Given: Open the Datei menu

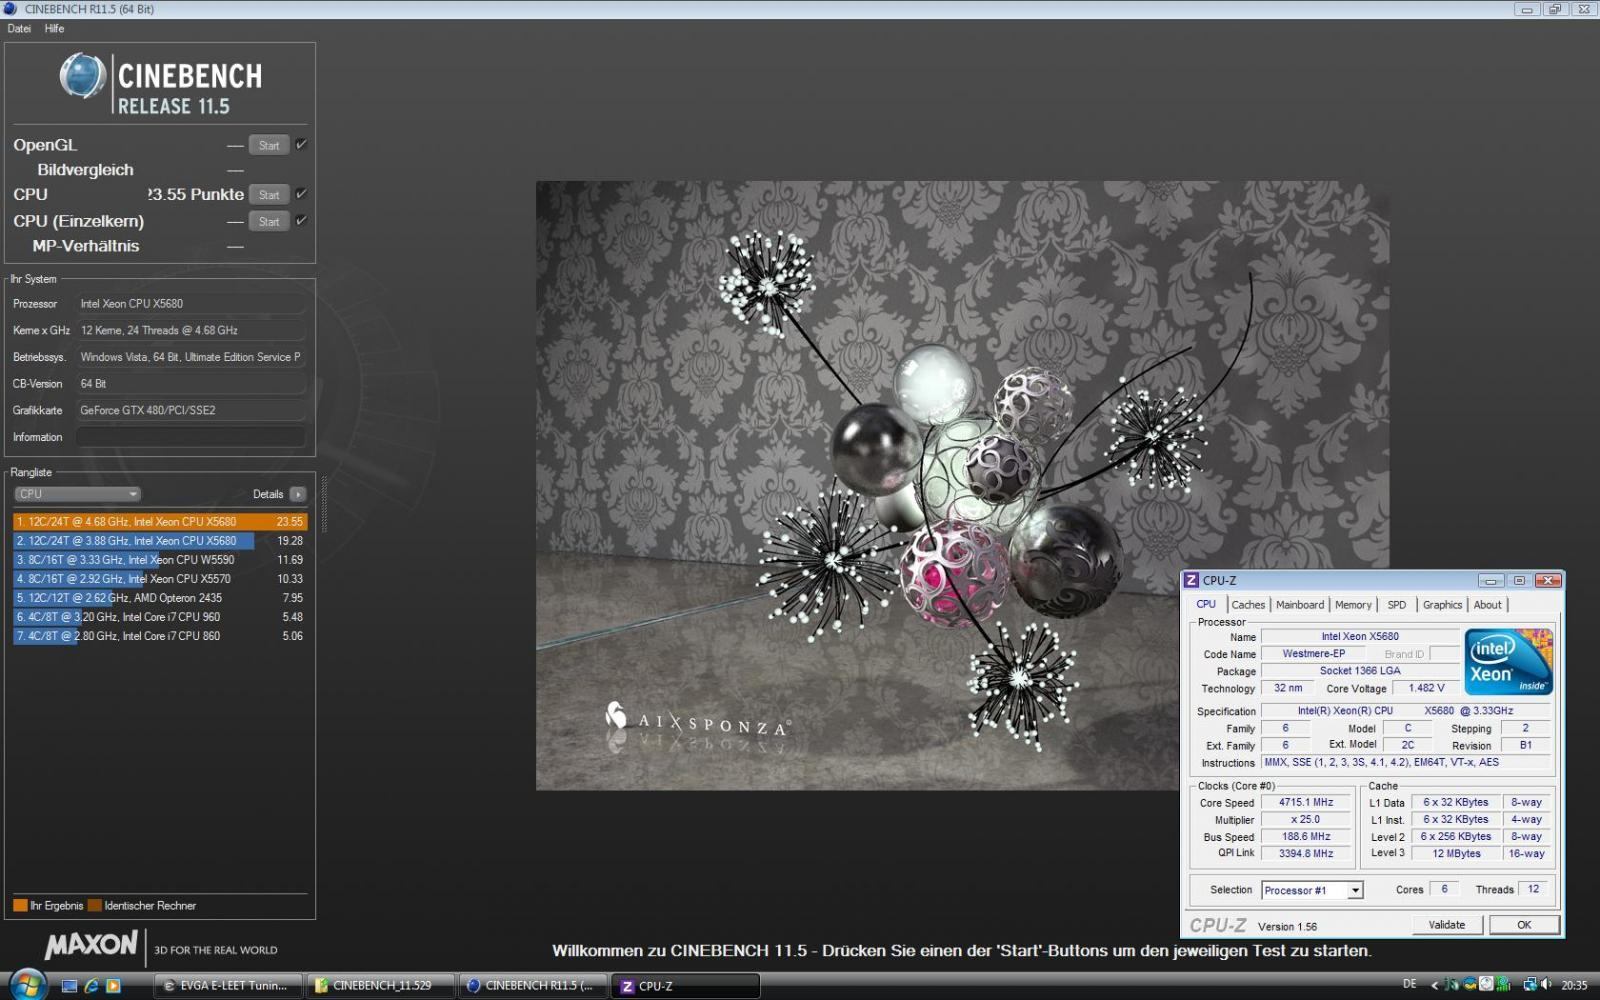Looking at the screenshot, I should (x=19, y=29).
